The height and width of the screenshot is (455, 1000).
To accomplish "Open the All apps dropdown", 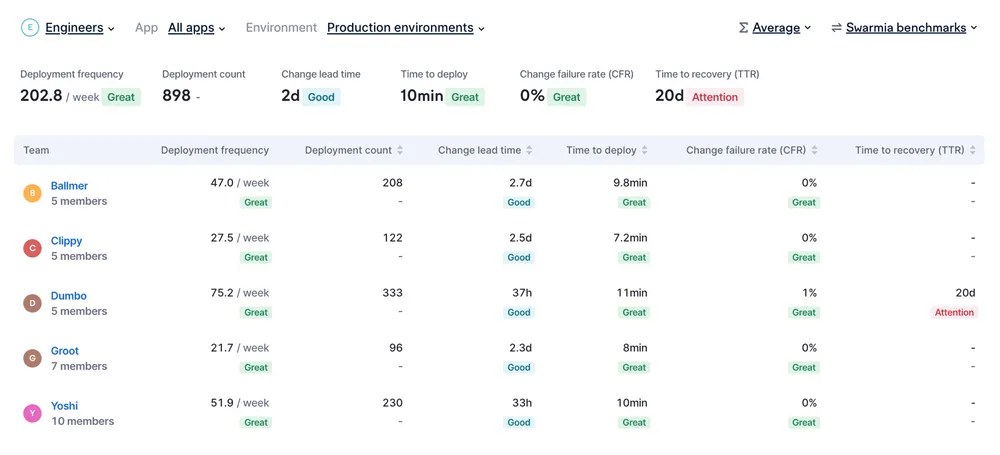I will coord(196,27).
